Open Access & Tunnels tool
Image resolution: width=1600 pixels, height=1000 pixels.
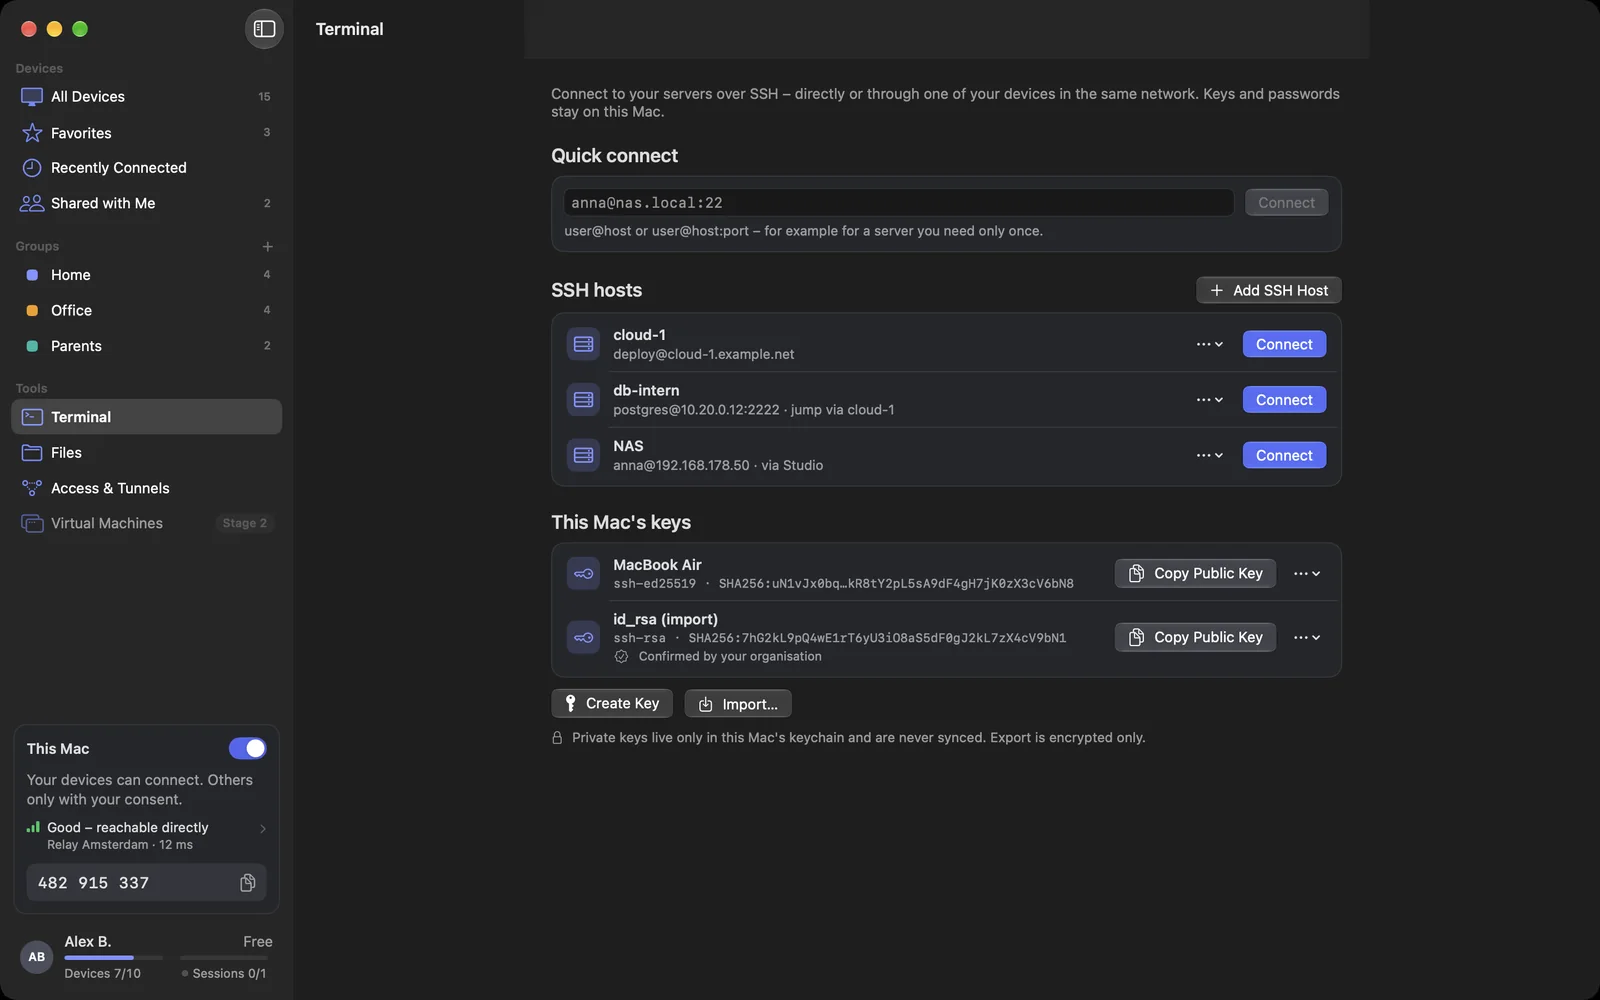(146, 488)
